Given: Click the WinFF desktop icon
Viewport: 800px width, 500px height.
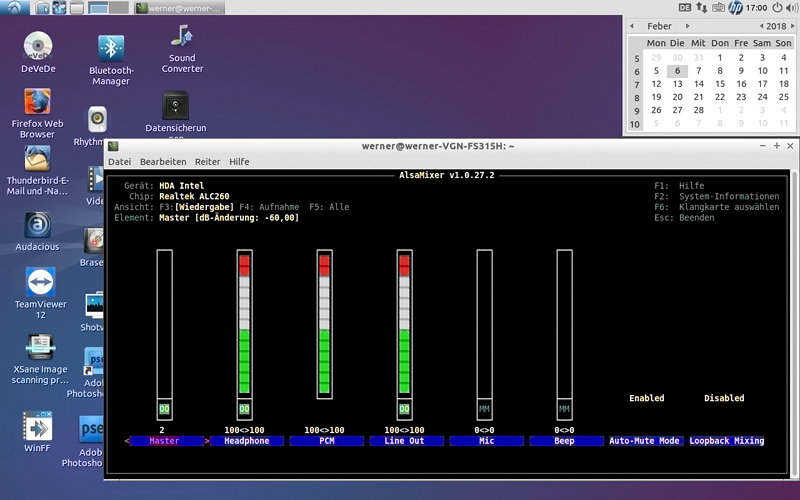Looking at the screenshot, I should click(38, 427).
